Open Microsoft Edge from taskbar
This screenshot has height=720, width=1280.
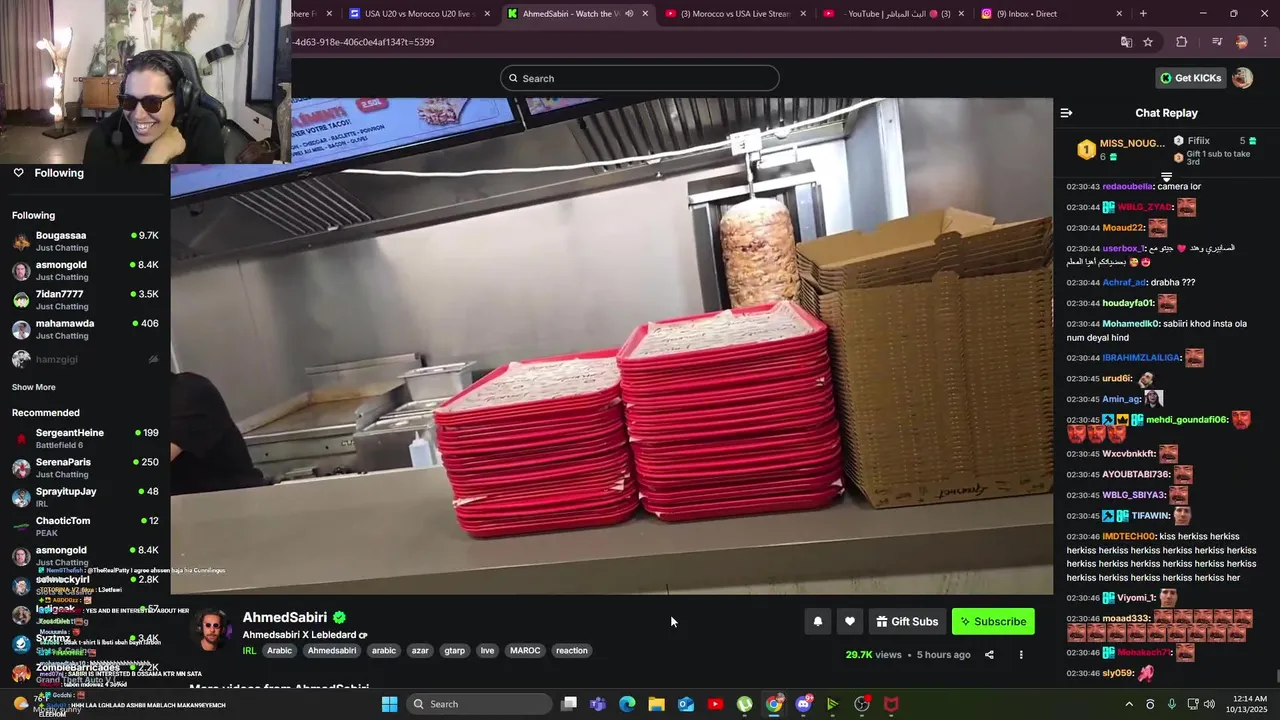[627, 704]
